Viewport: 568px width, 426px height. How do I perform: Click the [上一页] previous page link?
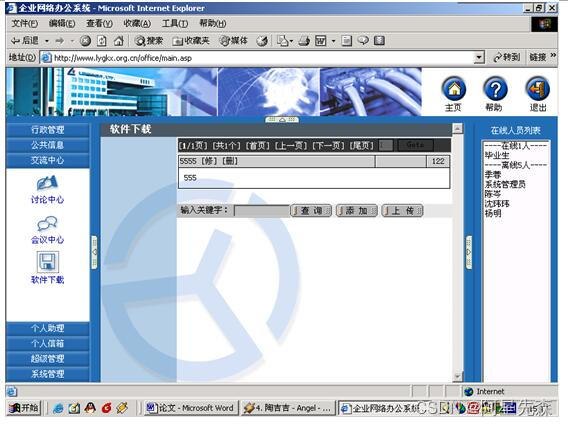coord(291,146)
